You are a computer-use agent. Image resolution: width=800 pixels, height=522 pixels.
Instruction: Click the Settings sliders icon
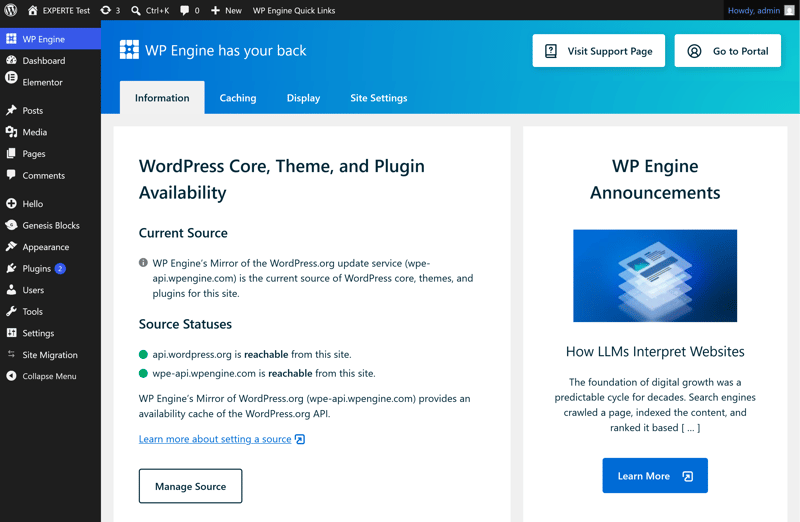click(11, 333)
